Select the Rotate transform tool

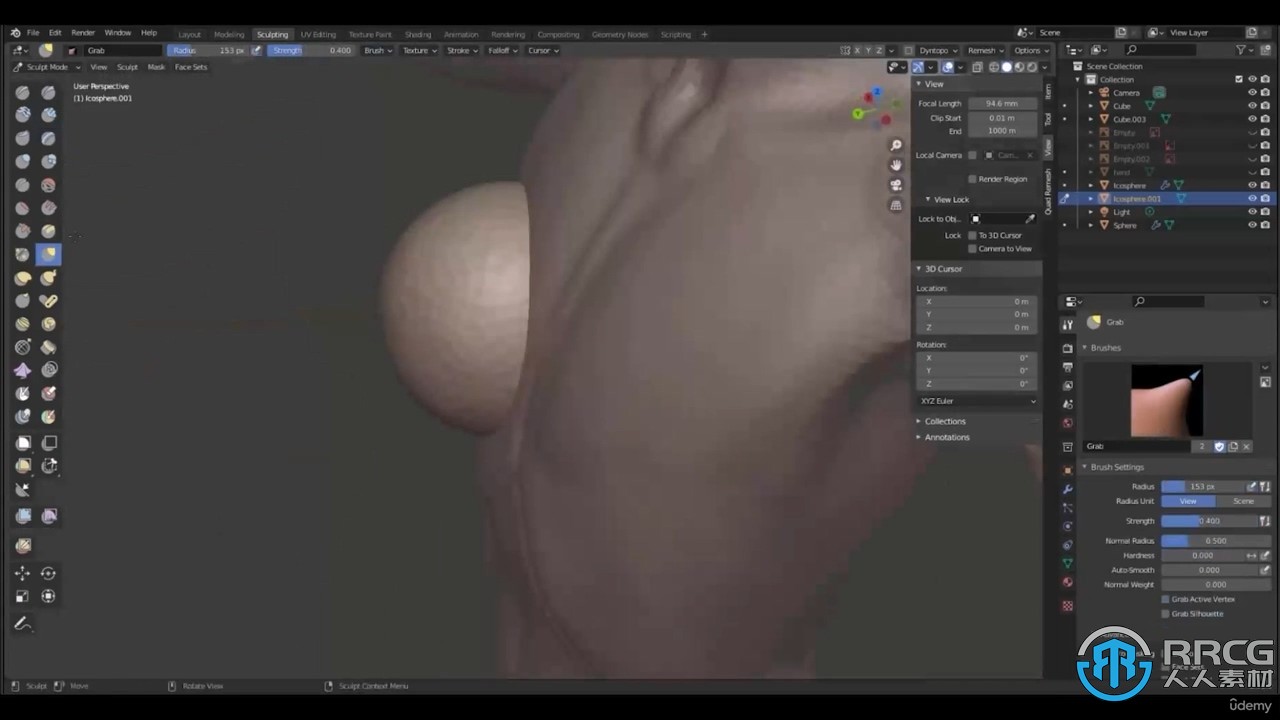click(48, 573)
